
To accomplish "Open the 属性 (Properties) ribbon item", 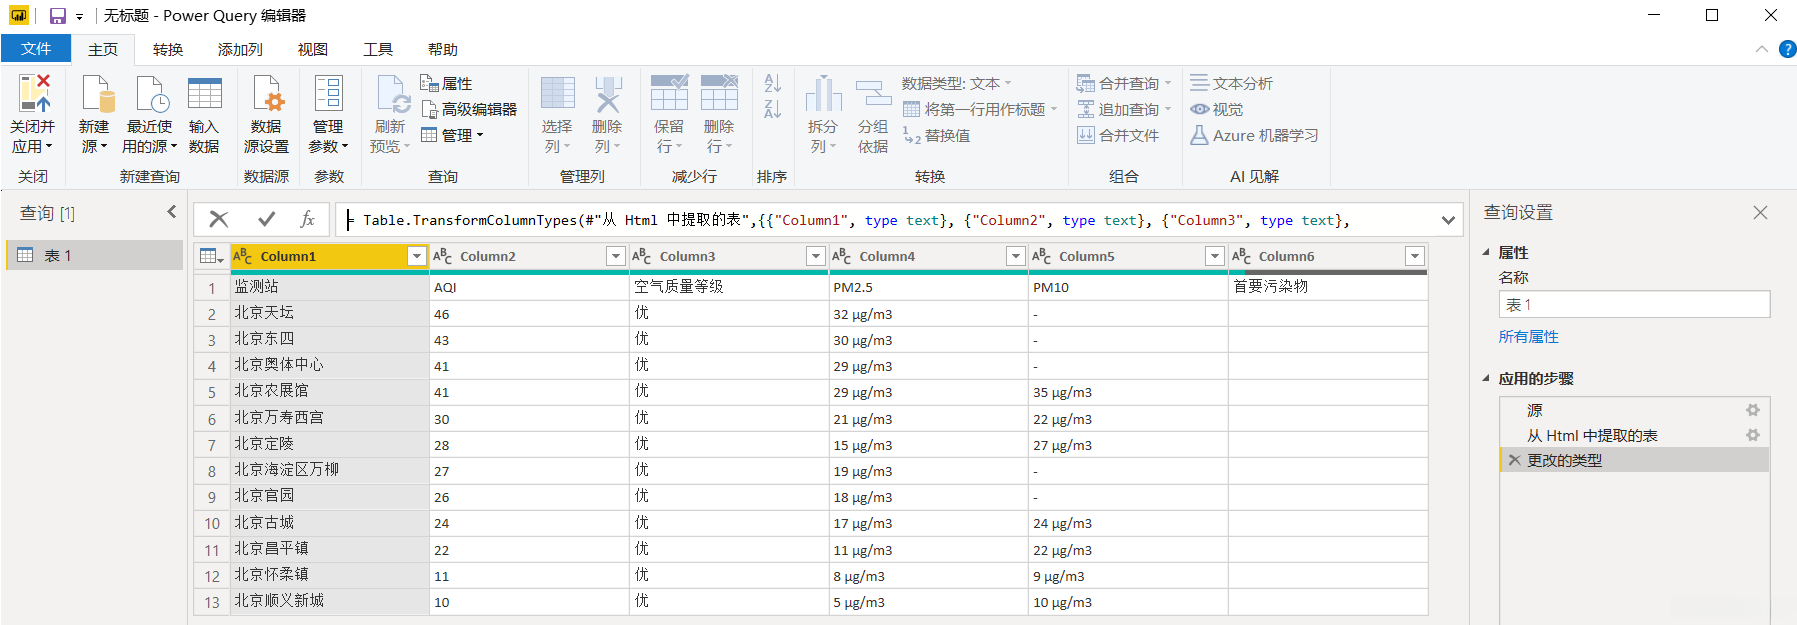I will point(447,84).
